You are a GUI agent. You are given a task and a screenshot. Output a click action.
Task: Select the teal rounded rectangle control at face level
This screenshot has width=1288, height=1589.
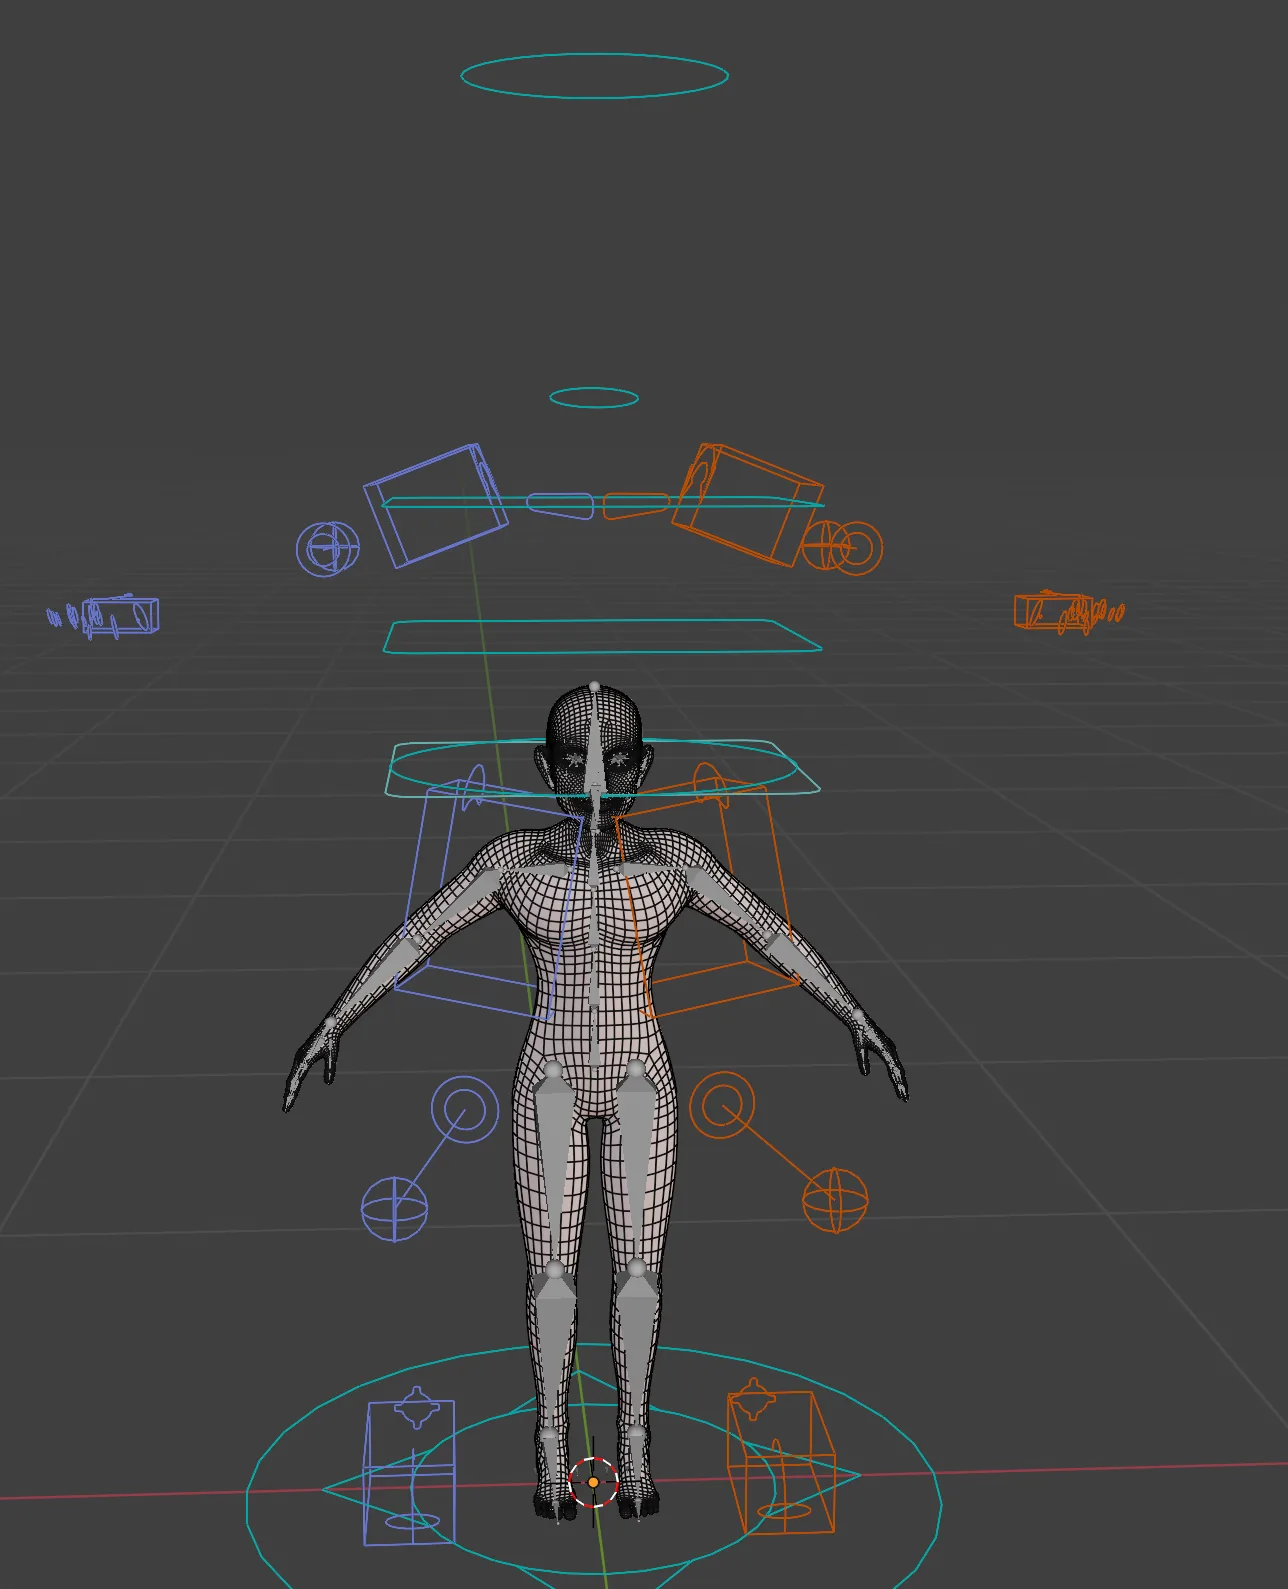click(x=603, y=768)
